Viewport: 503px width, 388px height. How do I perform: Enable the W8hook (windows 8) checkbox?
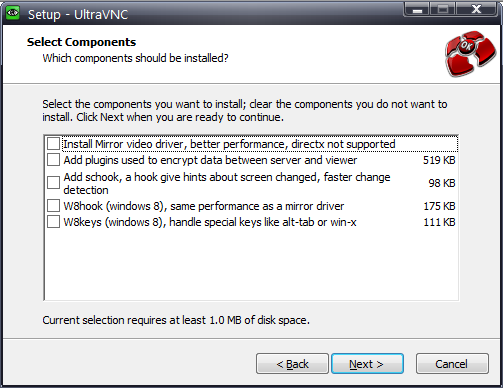point(53,206)
